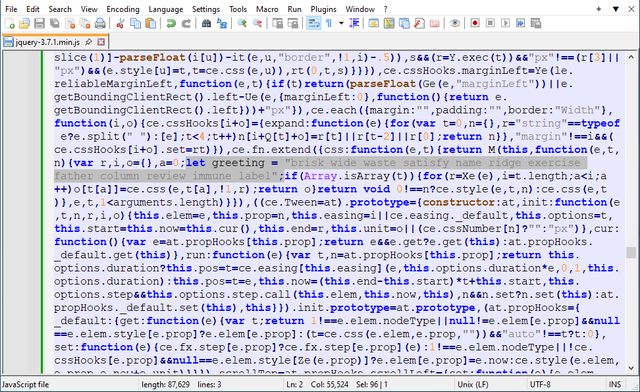This screenshot has height=392, width=640.
Task: Click the Save recorded macro icon
Action: [x=536, y=23]
